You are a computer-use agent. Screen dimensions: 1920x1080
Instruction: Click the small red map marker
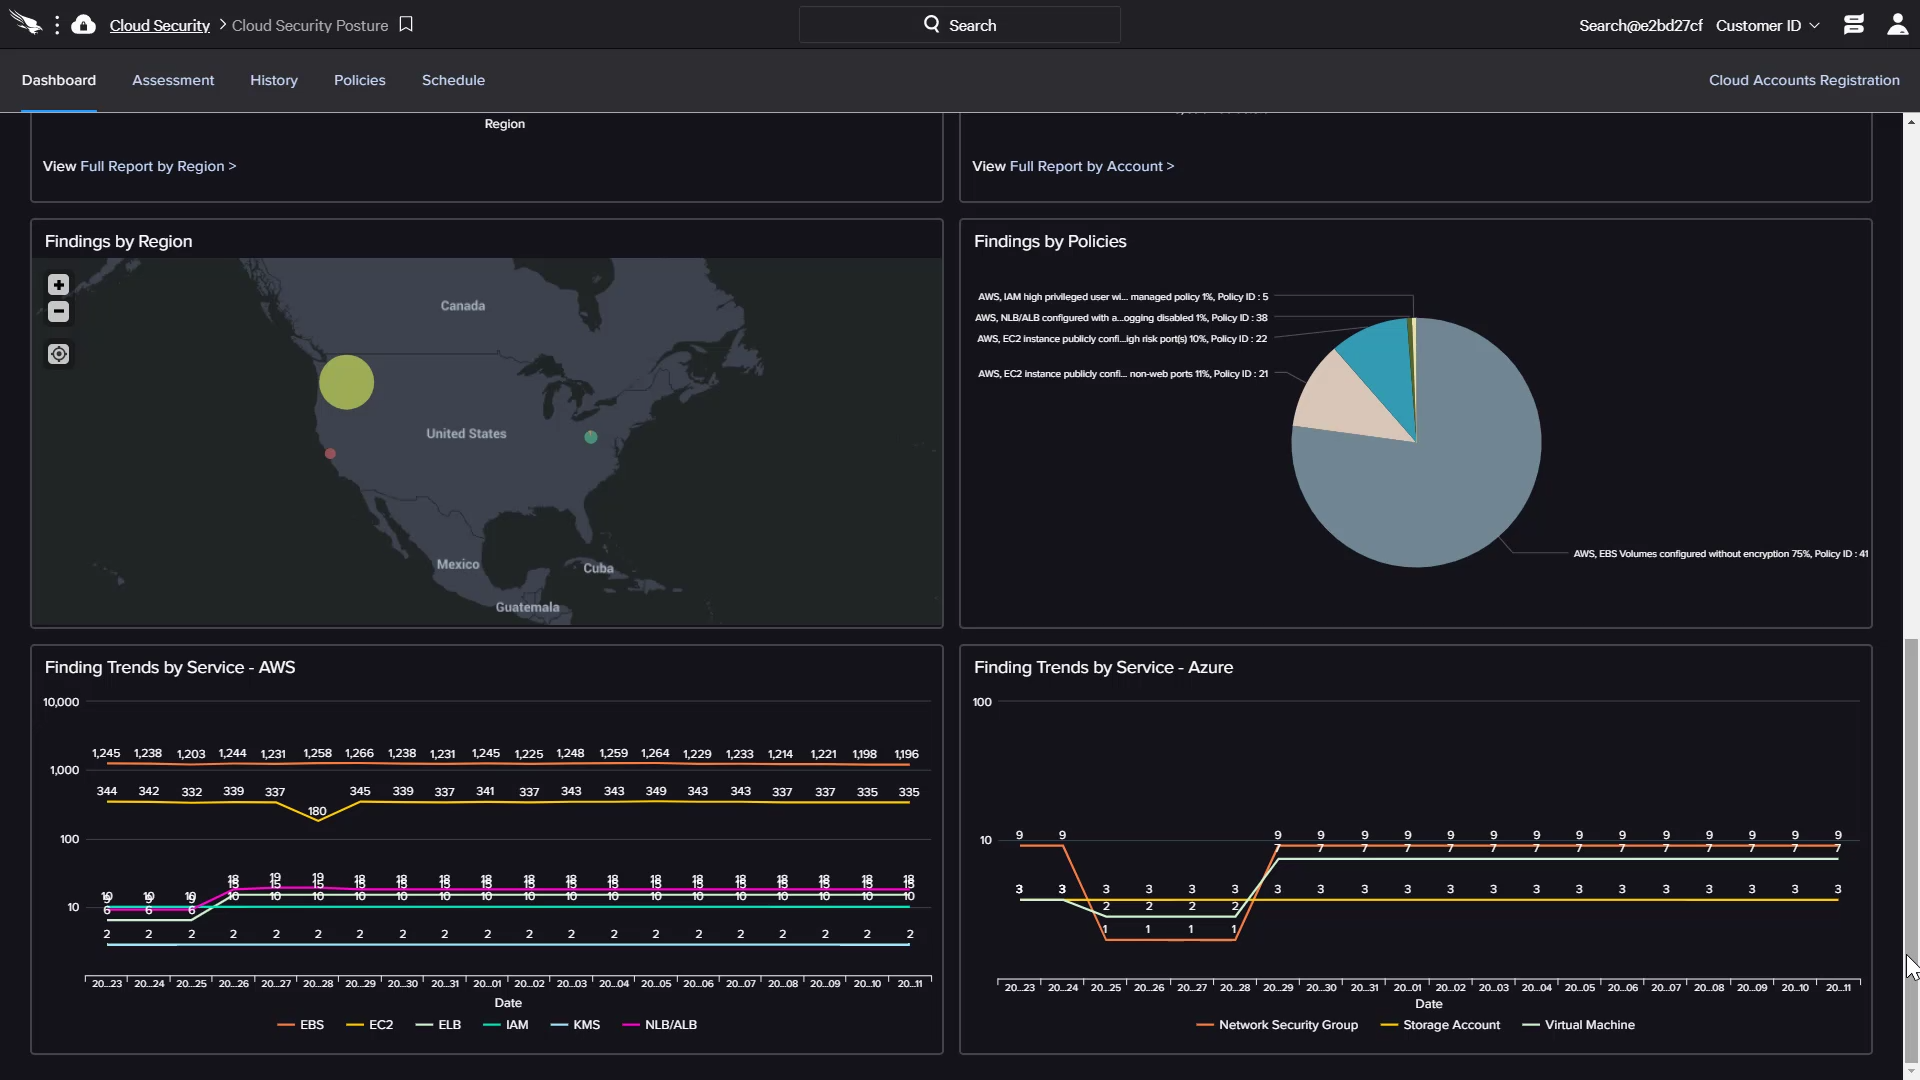coord(330,454)
